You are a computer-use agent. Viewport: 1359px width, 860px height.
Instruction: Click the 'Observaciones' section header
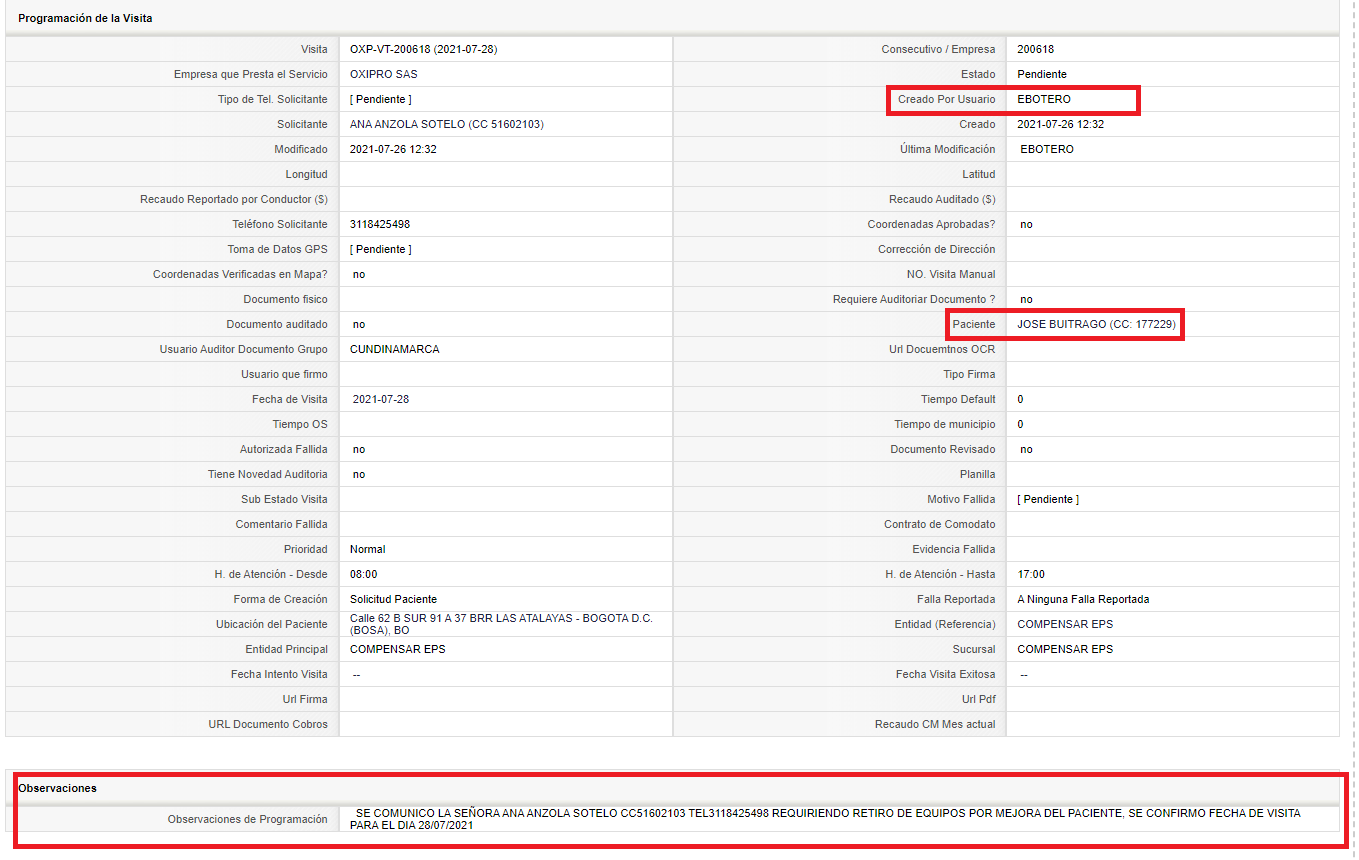point(57,788)
